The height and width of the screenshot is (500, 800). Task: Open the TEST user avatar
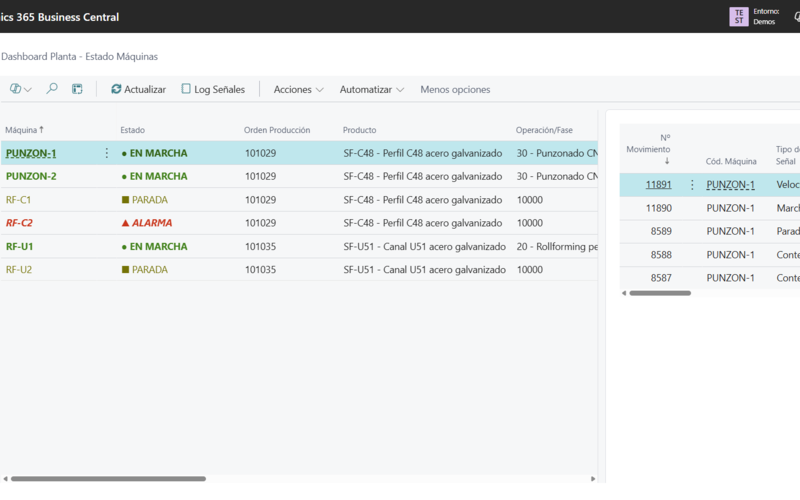tap(738, 16)
